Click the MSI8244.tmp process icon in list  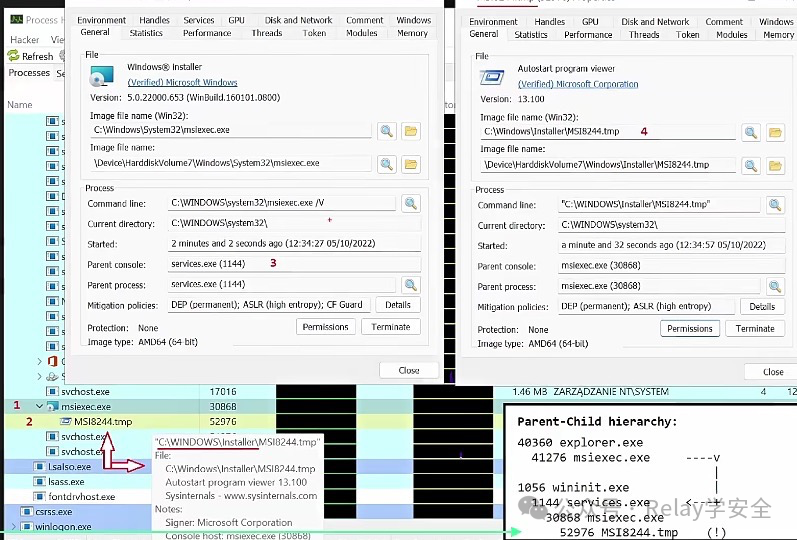[x=66, y=422]
